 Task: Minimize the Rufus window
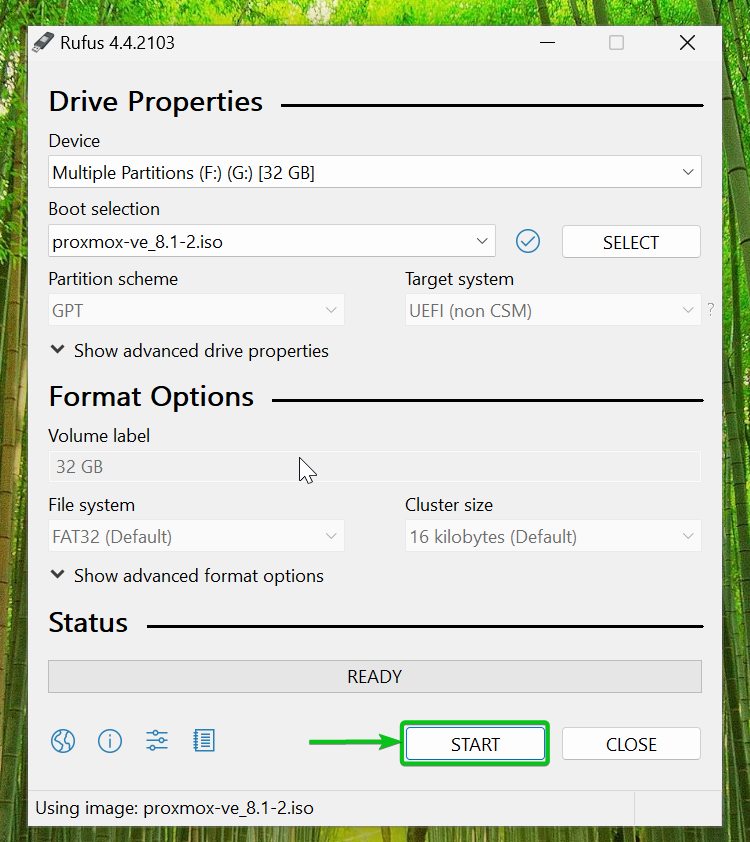pyautogui.click(x=547, y=42)
